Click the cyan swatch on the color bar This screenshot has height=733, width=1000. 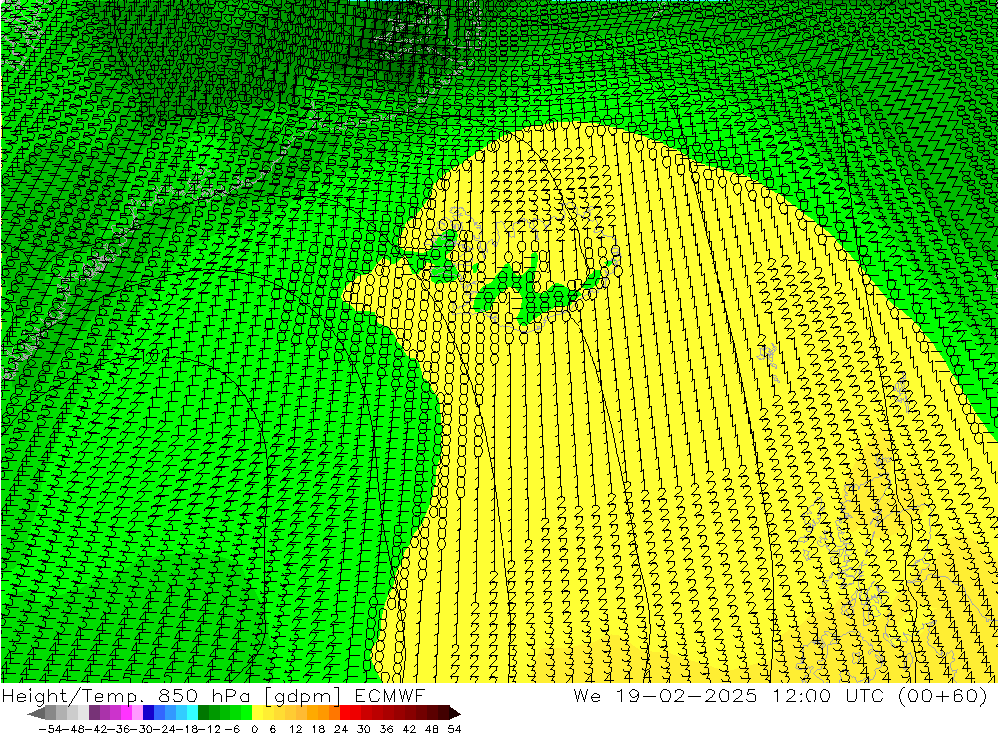pyautogui.click(x=191, y=713)
